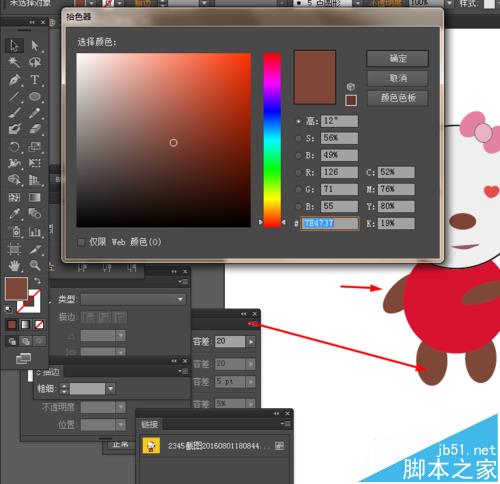Click the 粗细 weight stepper arrows
The width and height of the screenshot is (500, 484).
pos(64,389)
